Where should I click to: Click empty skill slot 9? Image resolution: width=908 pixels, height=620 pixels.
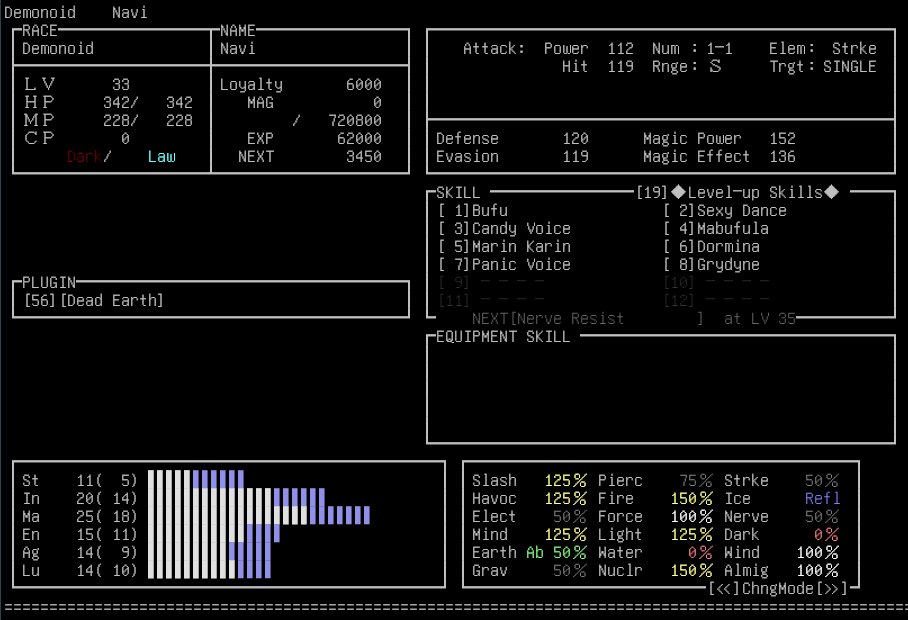pyautogui.click(x=491, y=283)
